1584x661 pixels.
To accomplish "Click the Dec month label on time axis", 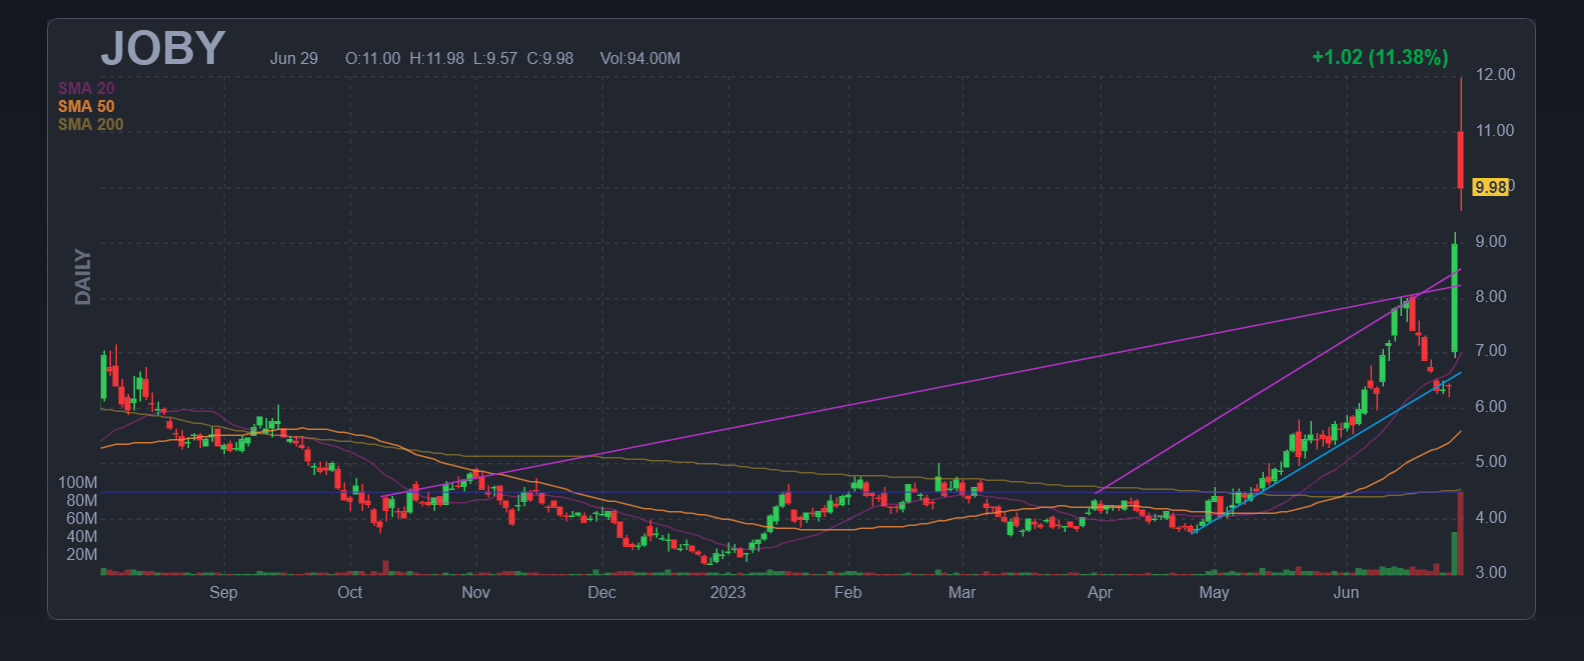I will [602, 592].
